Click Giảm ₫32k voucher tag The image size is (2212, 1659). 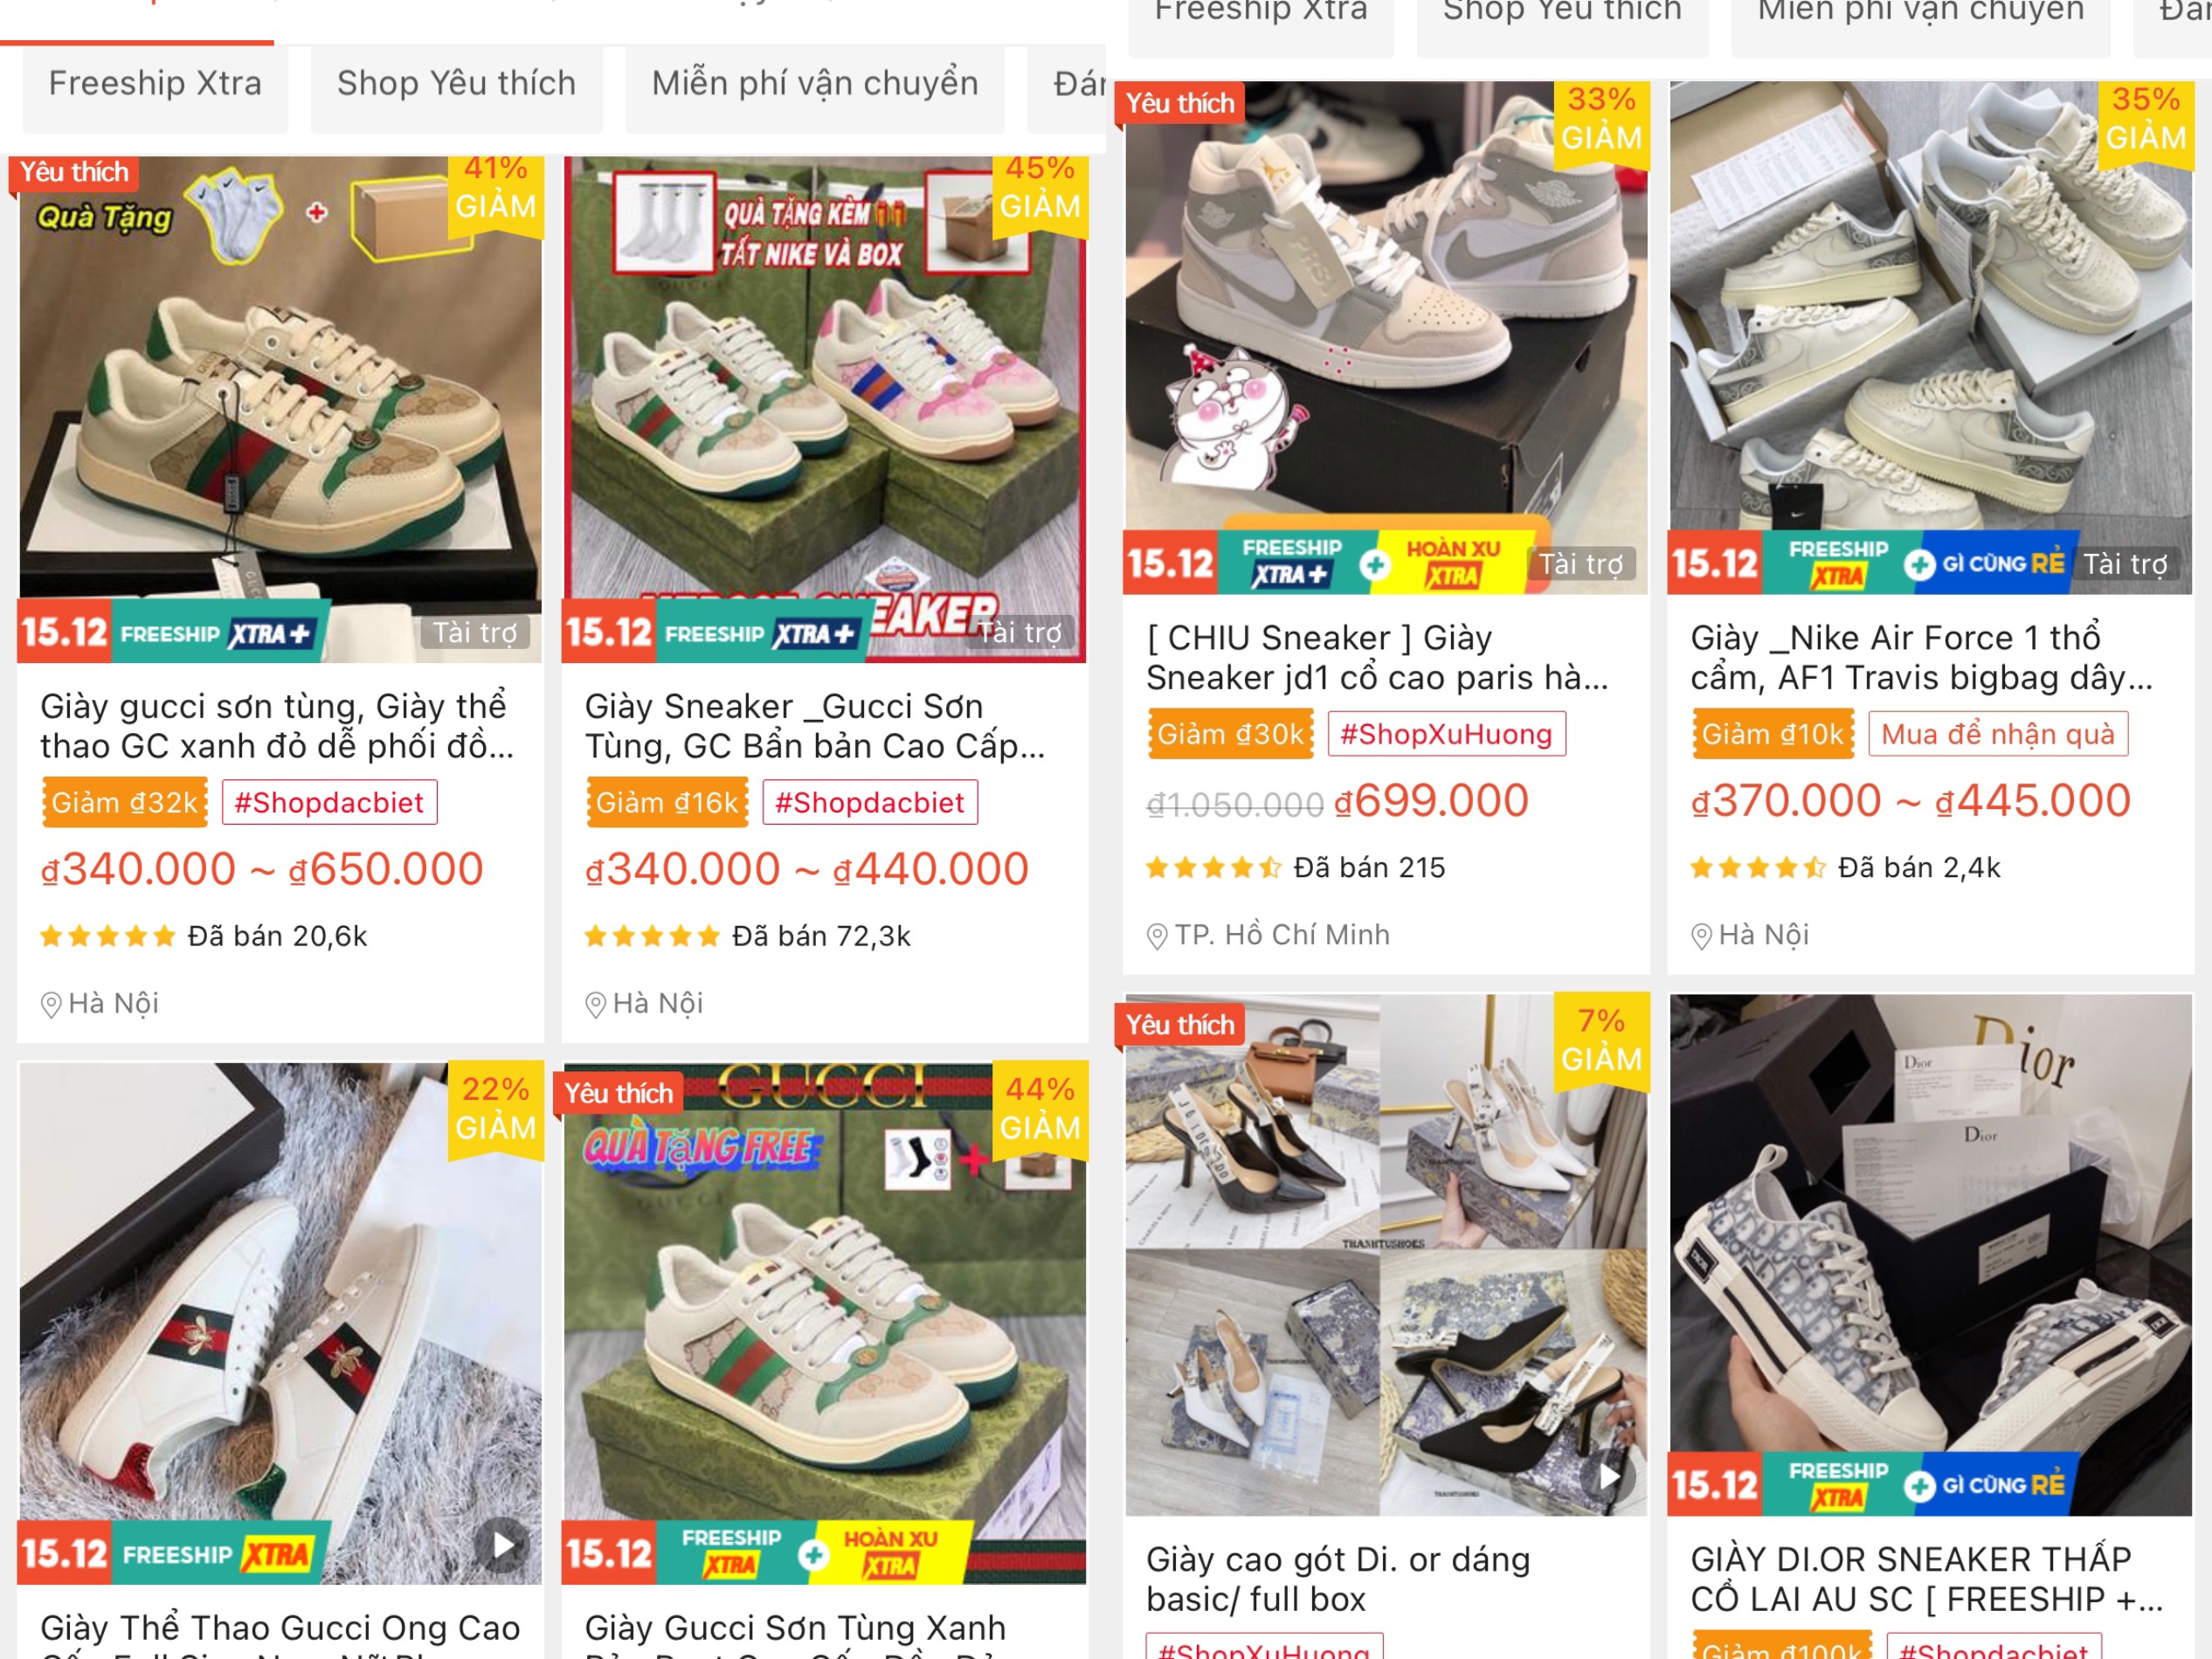pyautogui.click(x=125, y=802)
